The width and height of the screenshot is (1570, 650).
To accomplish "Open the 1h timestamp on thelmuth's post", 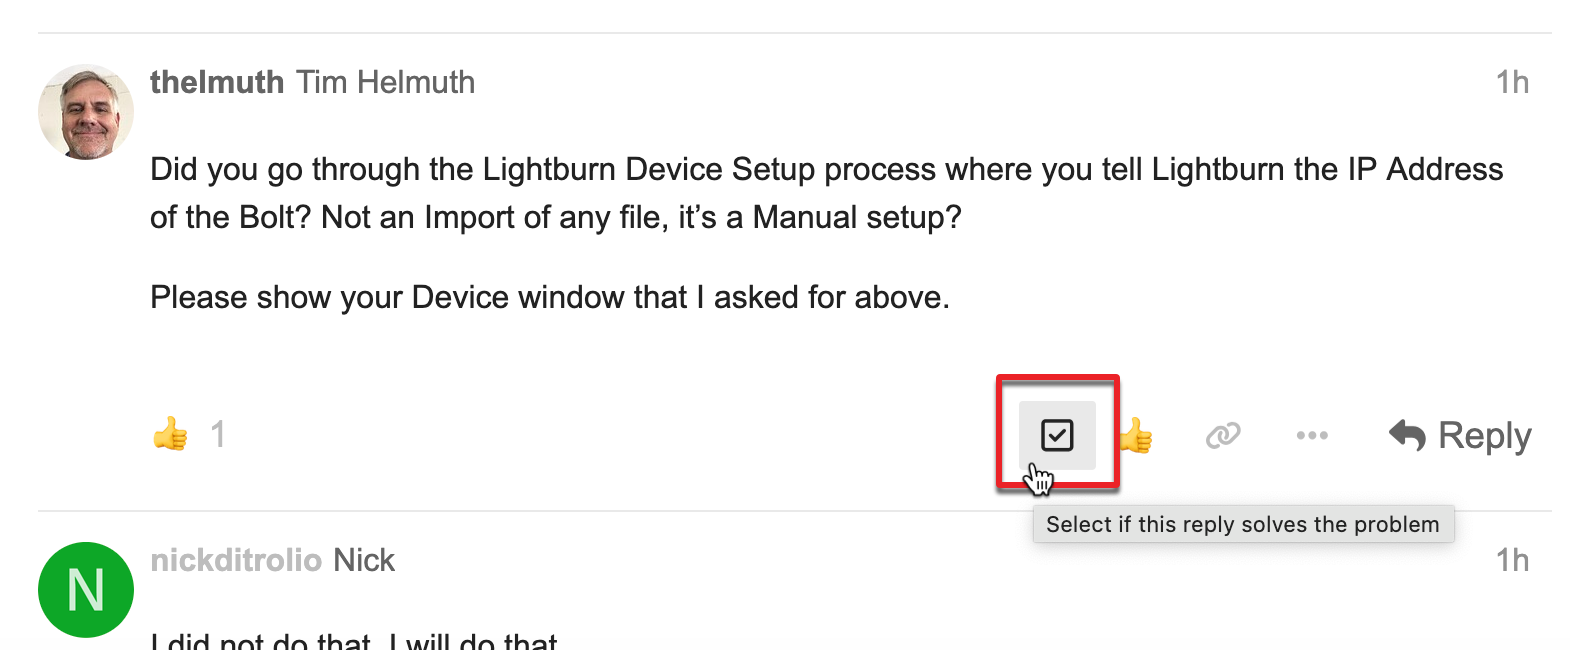I will [x=1513, y=82].
